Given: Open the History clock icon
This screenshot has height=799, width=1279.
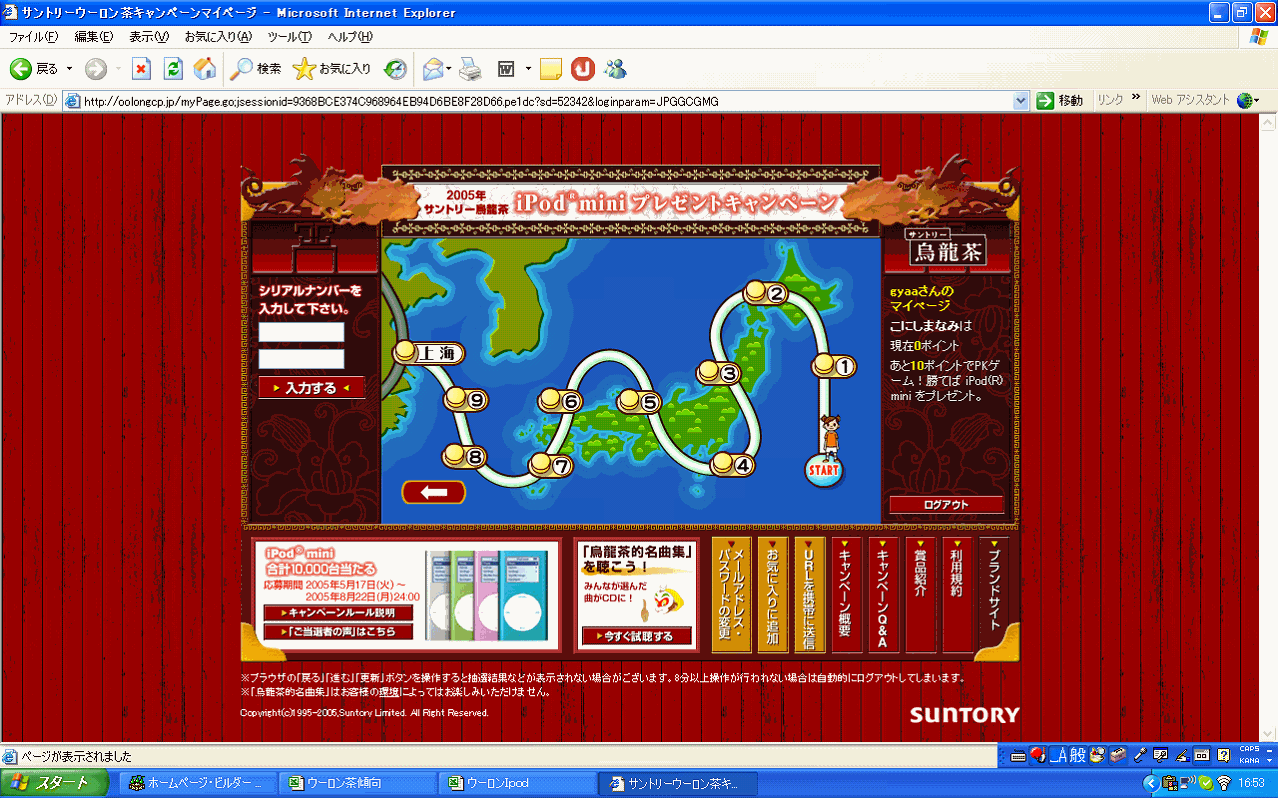Looking at the screenshot, I should pos(396,69).
